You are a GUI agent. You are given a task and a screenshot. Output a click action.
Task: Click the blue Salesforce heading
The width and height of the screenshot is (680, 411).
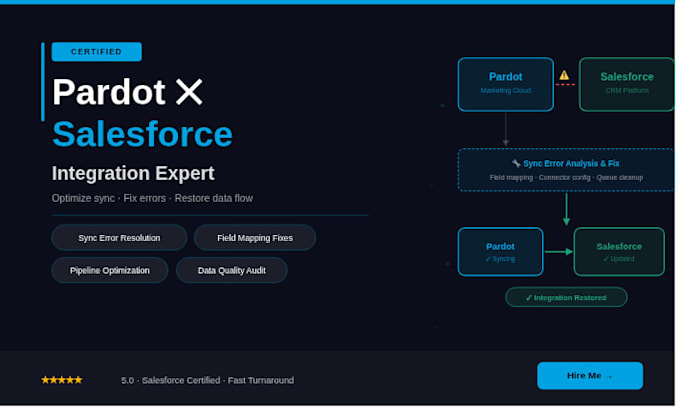(142, 134)
